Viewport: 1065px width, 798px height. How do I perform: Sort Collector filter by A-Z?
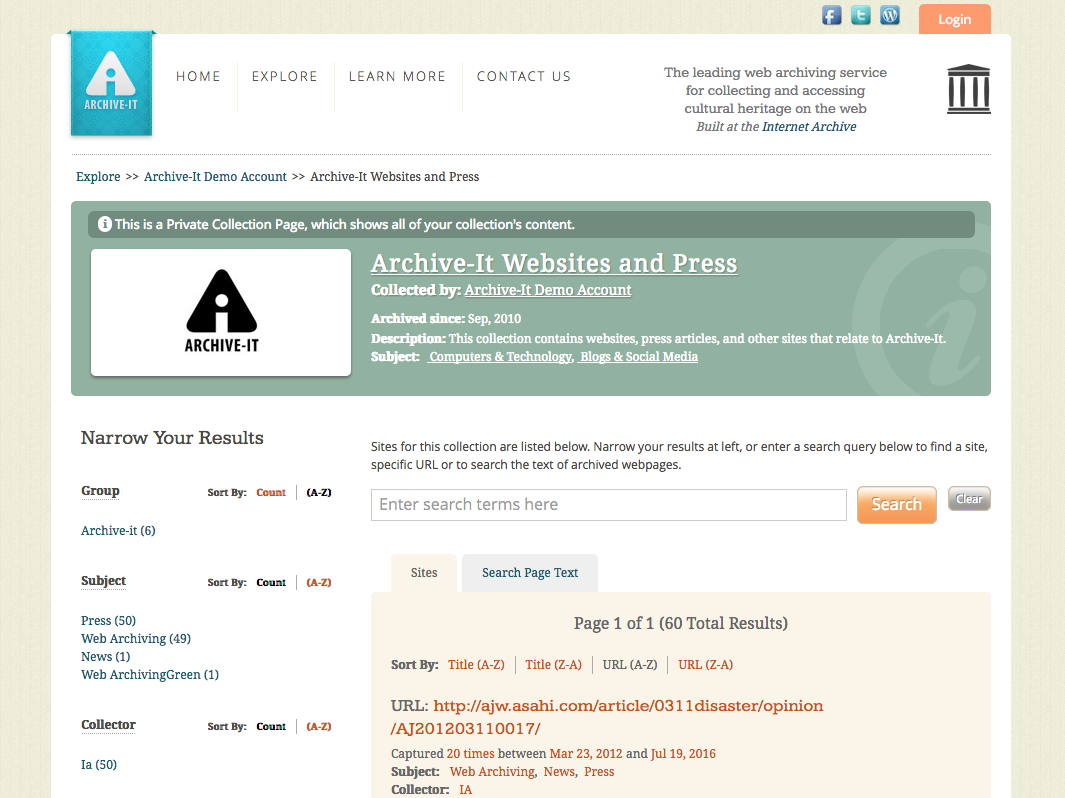point(319,727)
